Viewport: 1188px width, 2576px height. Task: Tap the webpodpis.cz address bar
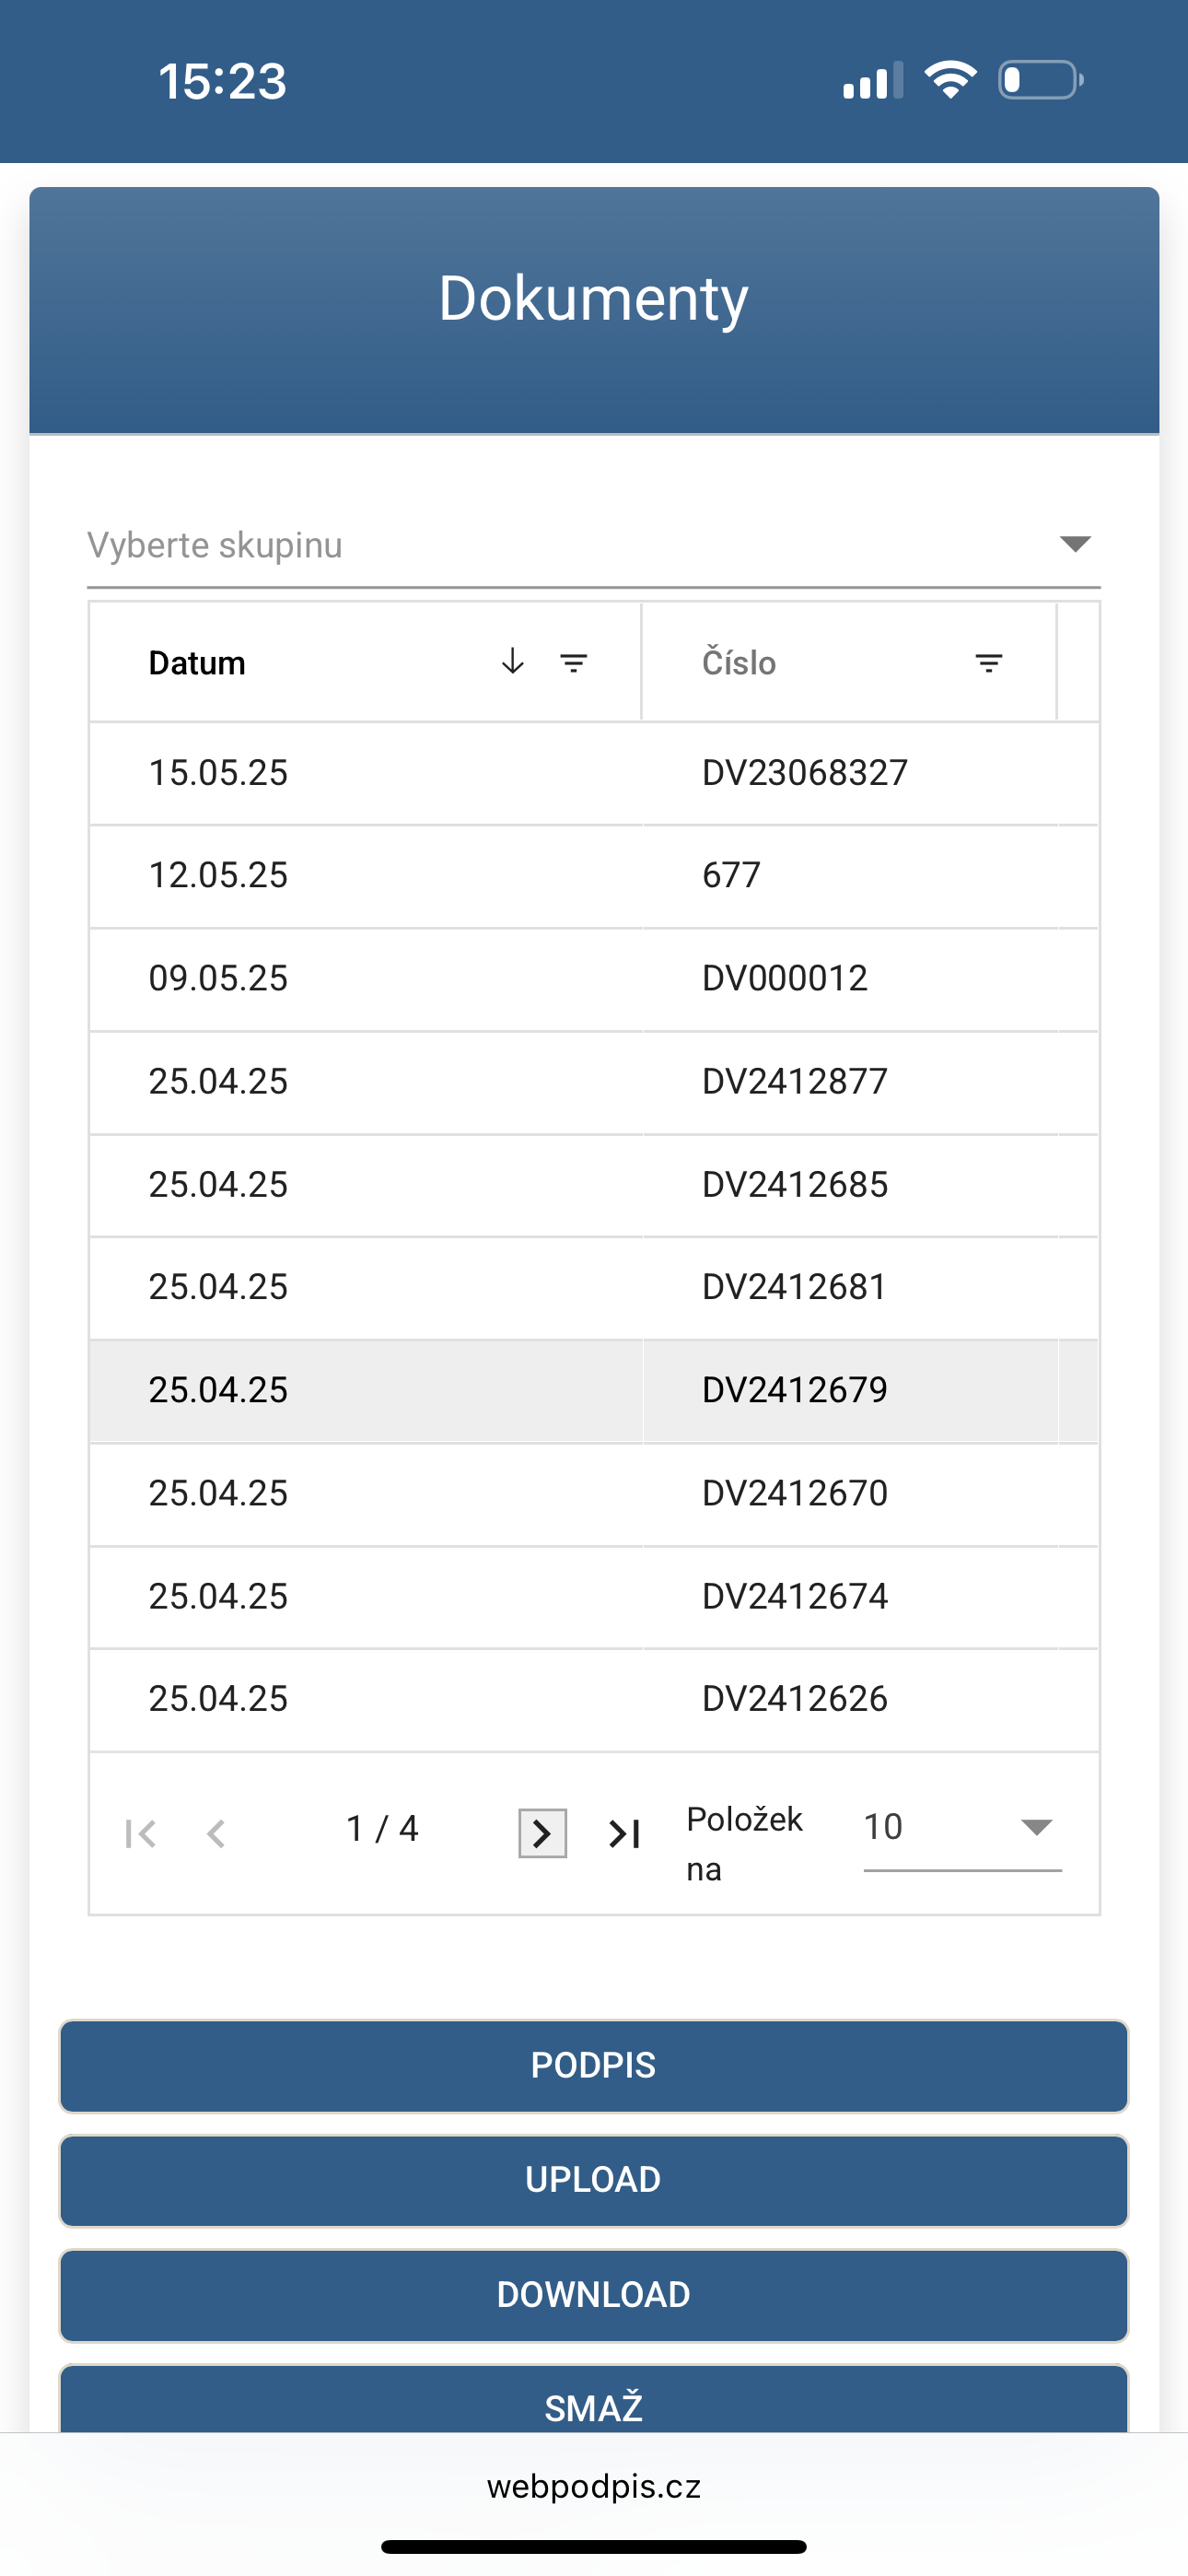(594, 2486)
